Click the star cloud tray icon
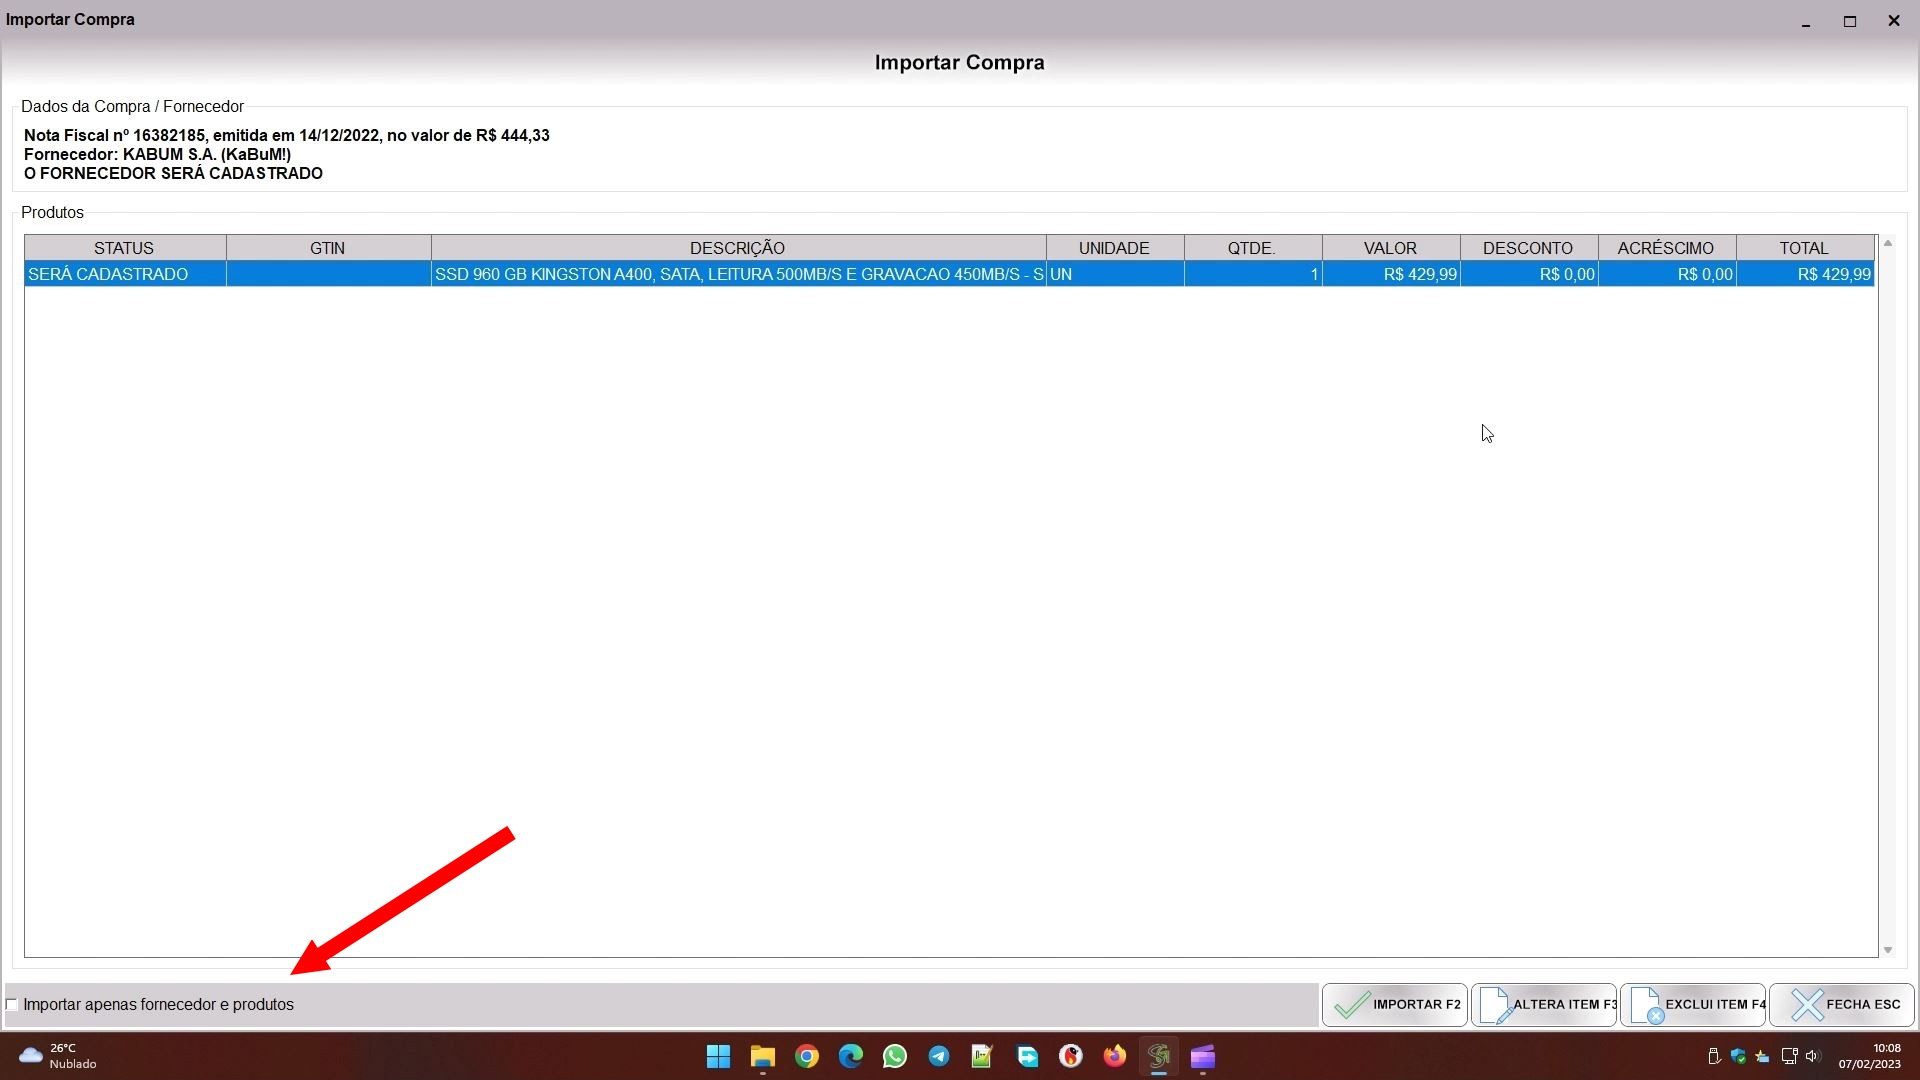 [1762, 1057]
